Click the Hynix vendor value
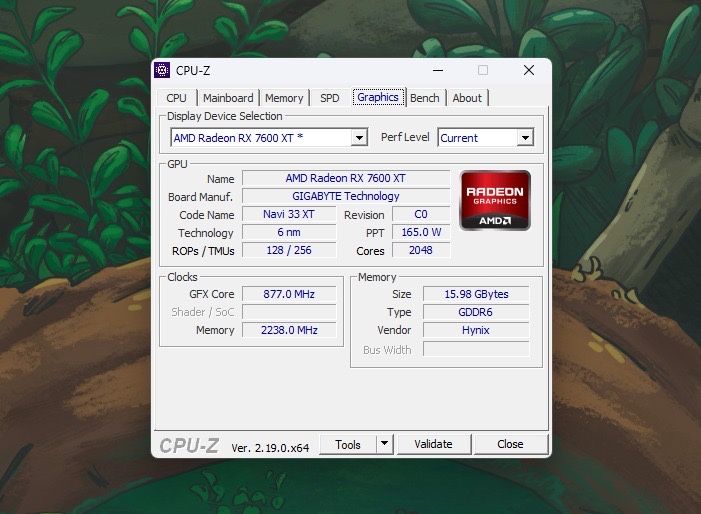This screenshot has height=514, width=701. pos(476,330)
